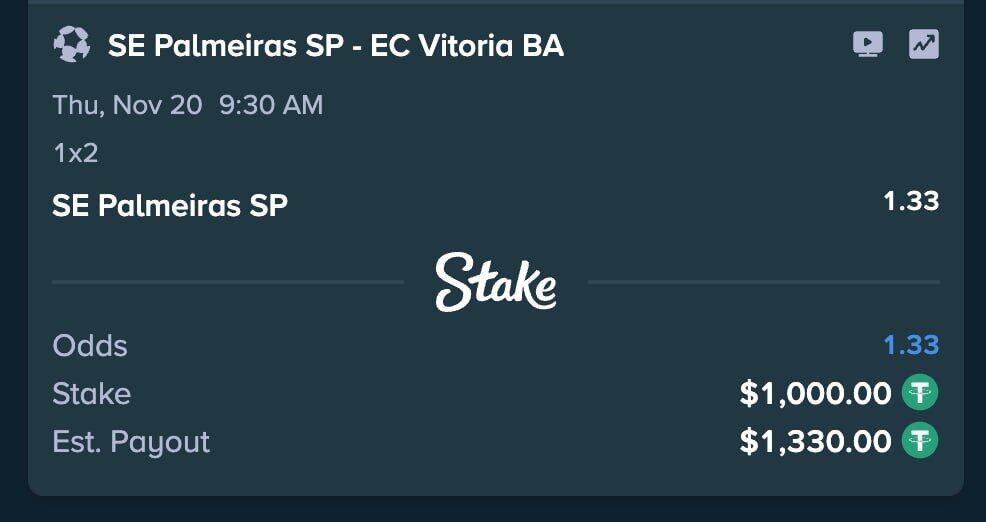Click the Tether icon beside $1,000.00
Image resolution: width=986 pixels, height=522 pixels.
(920, 393)
